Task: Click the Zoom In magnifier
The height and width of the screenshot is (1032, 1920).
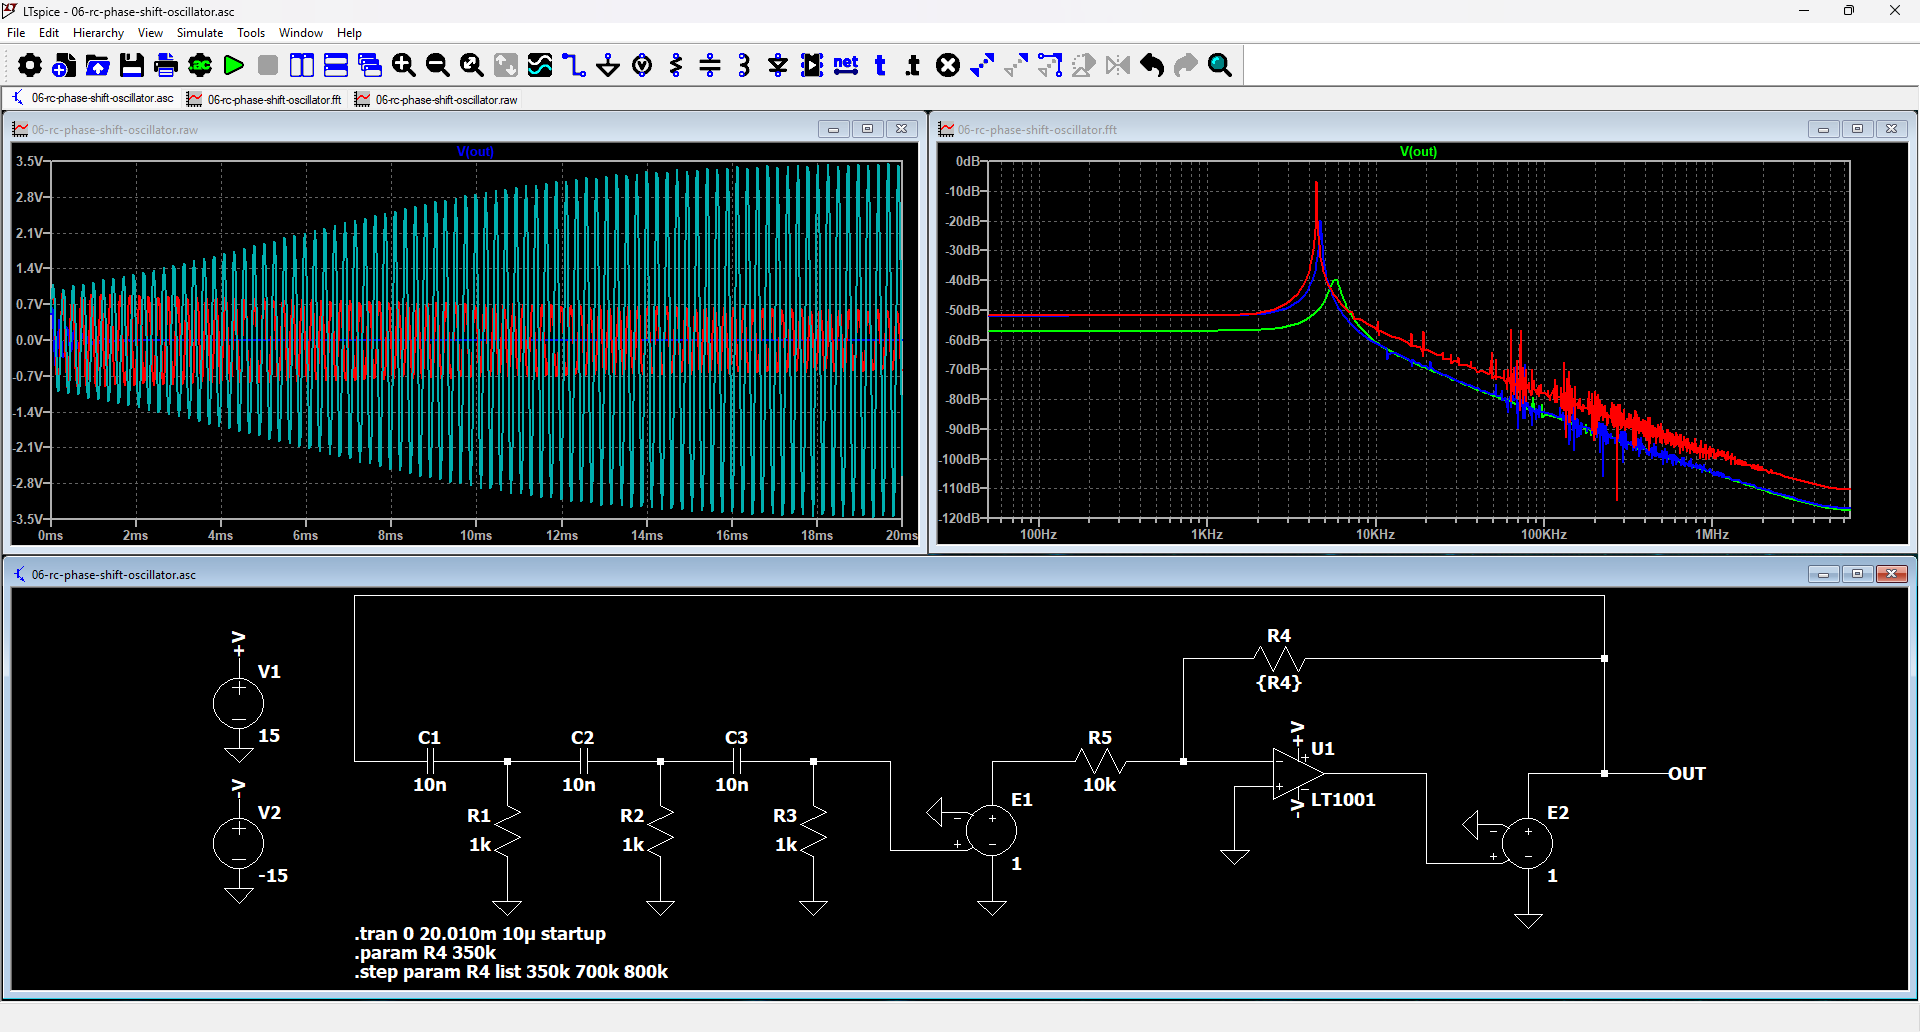Action: (x=404, y=66)
